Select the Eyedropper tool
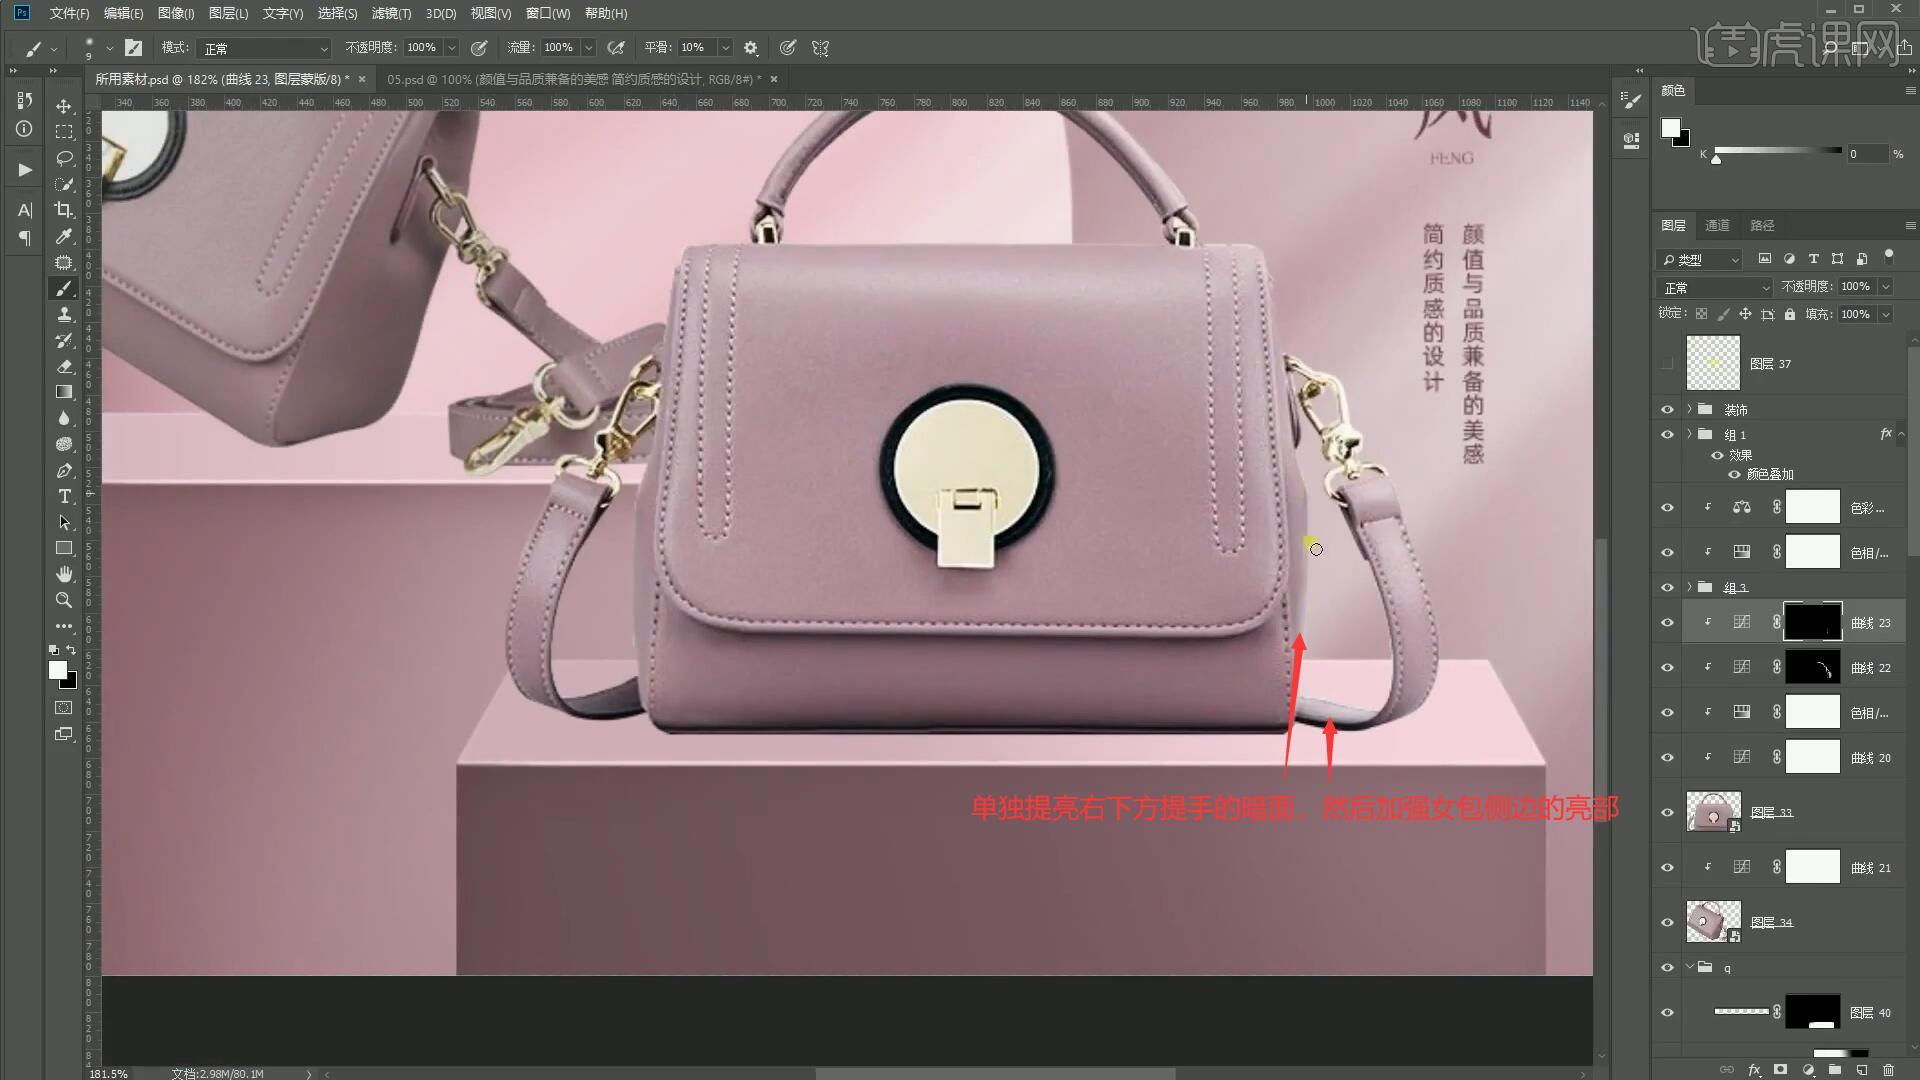The width and height of the screenshot is (1920, 1080). click(x=64, y=236)
